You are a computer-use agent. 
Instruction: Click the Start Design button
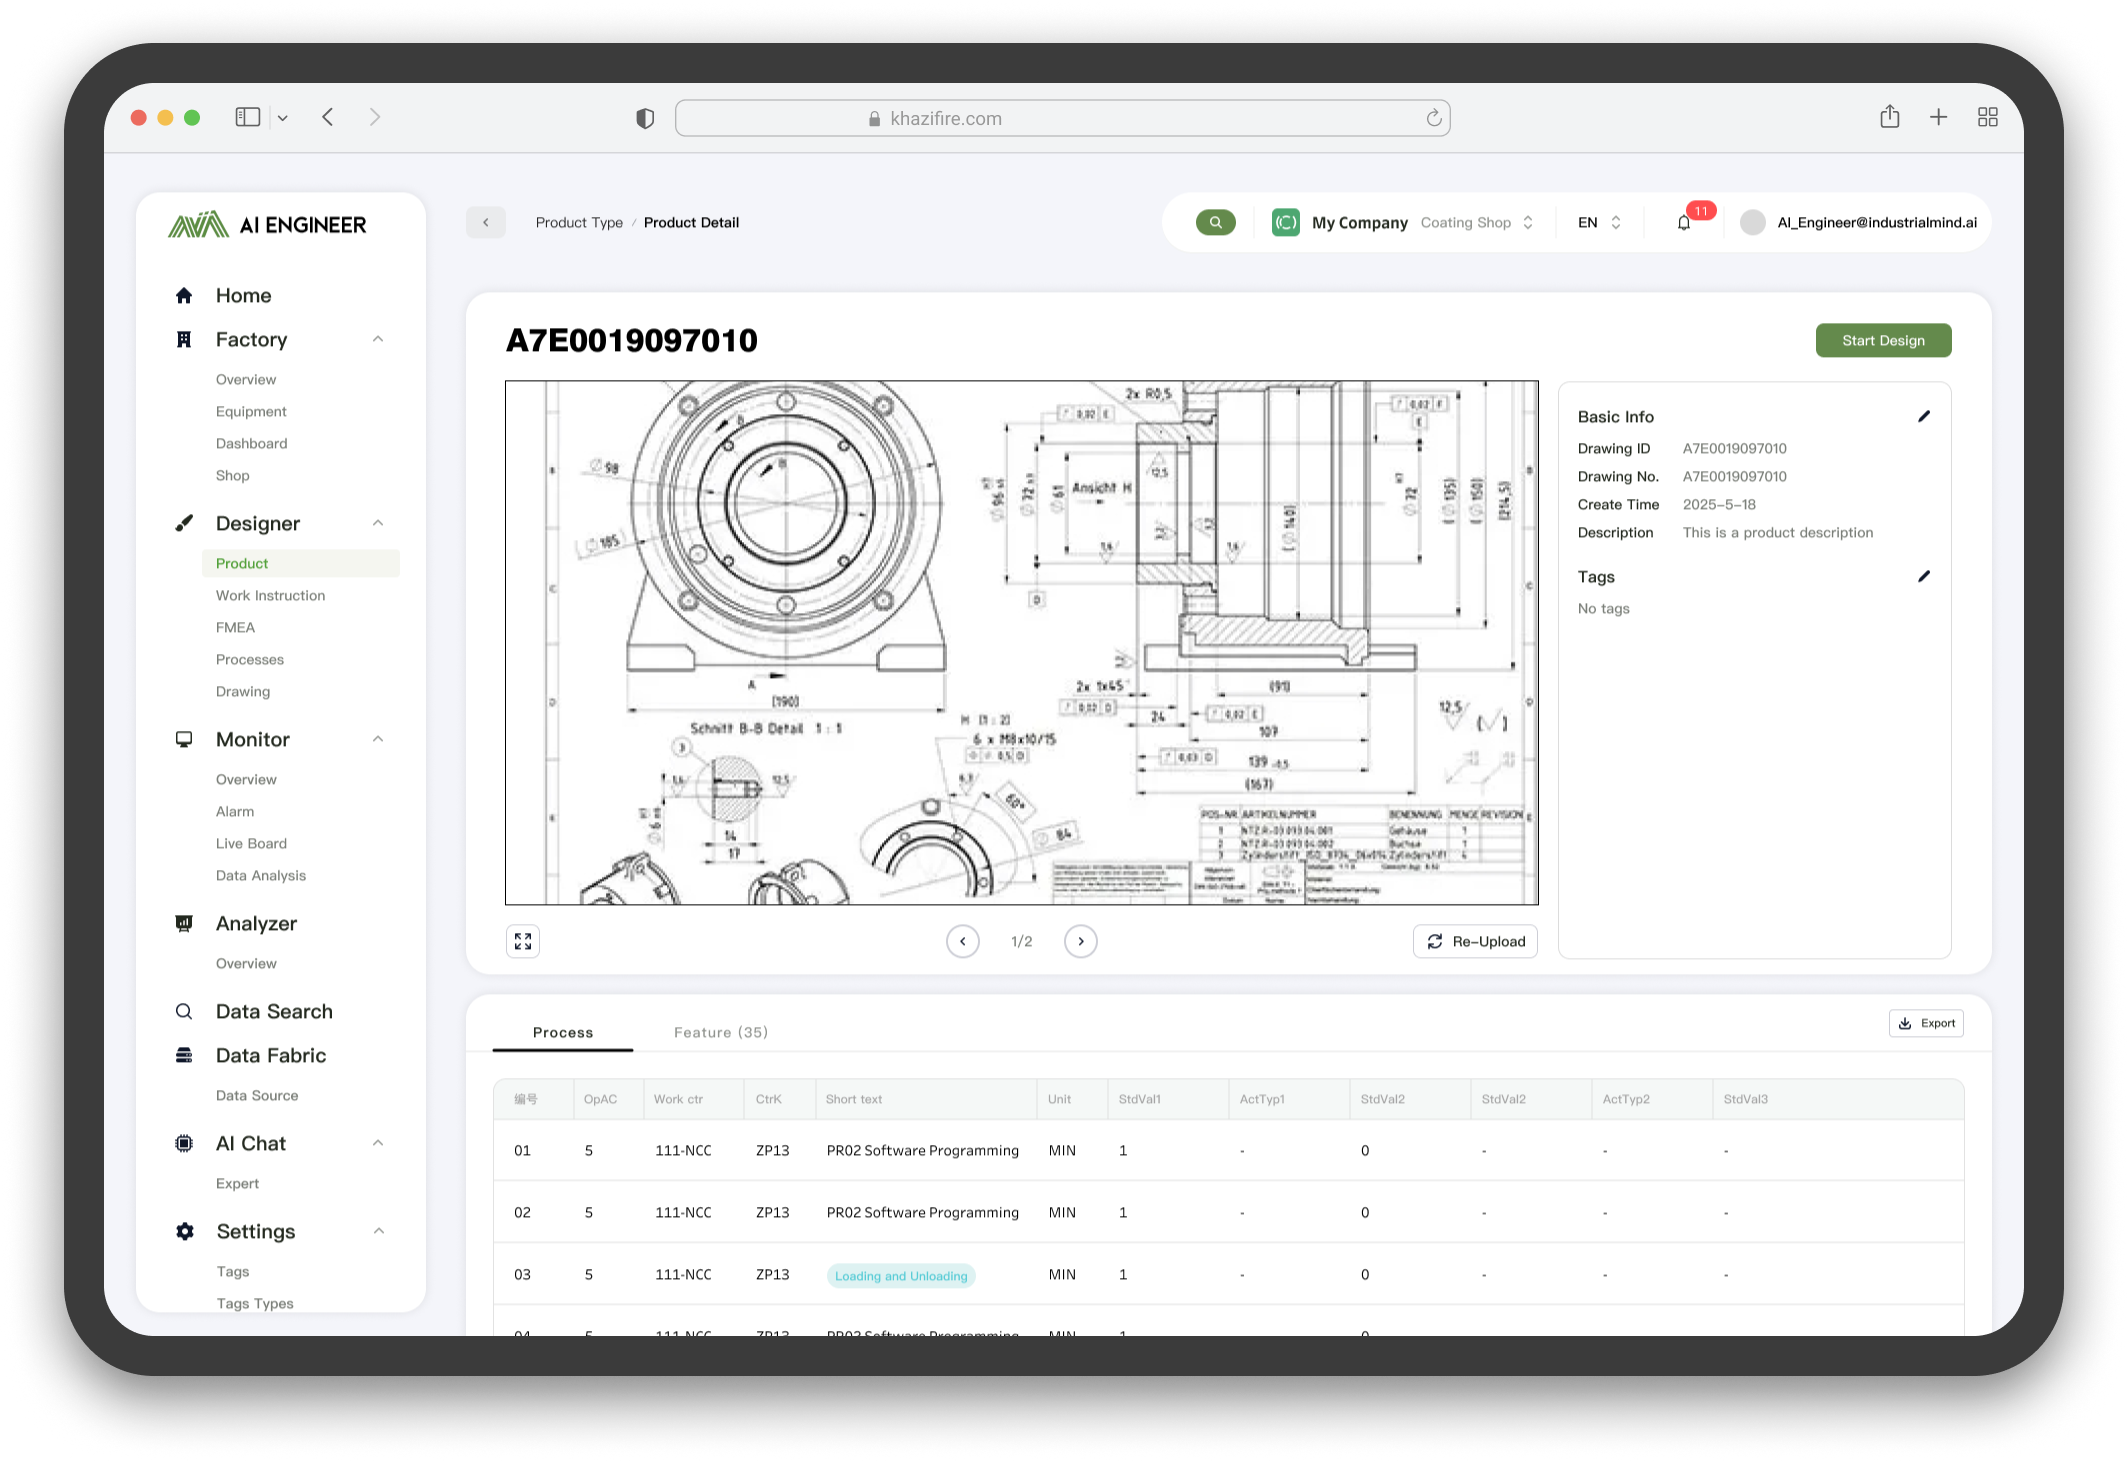coord(1882,340)
